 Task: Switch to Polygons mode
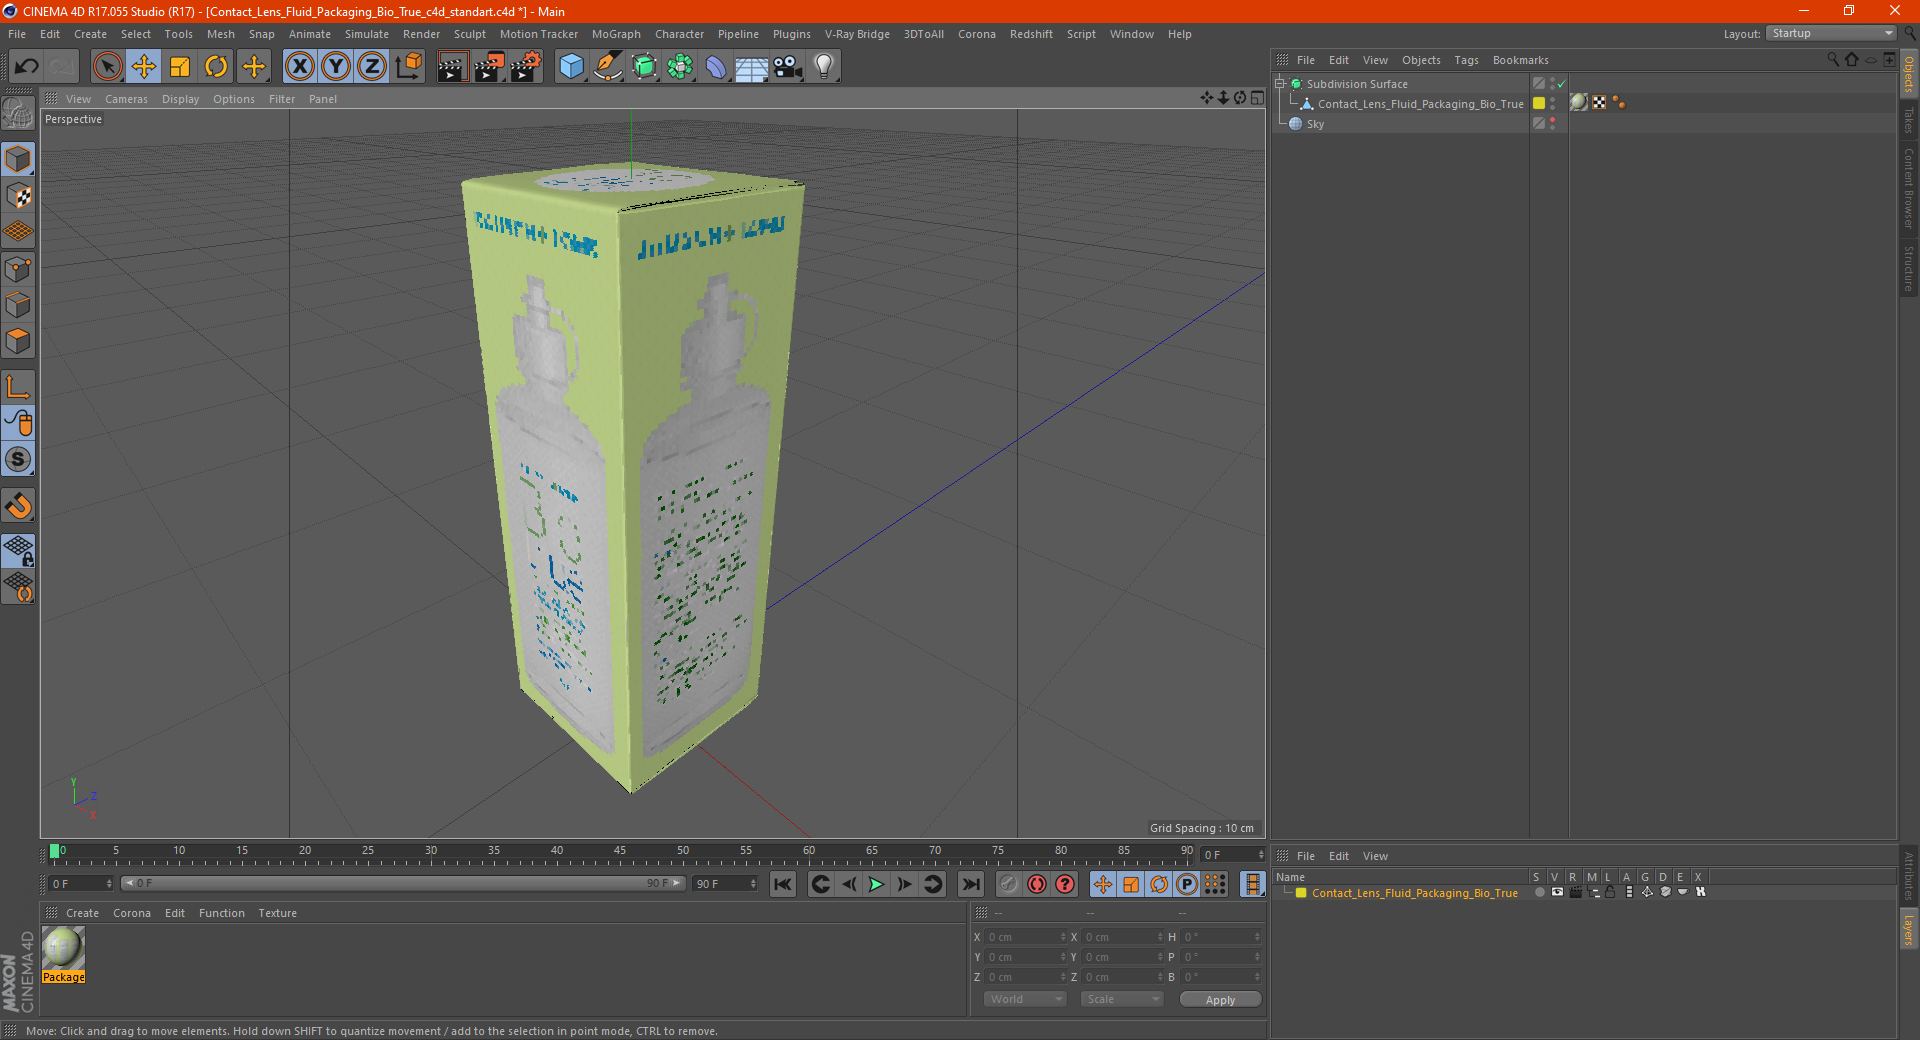click(x=19, y=341)
